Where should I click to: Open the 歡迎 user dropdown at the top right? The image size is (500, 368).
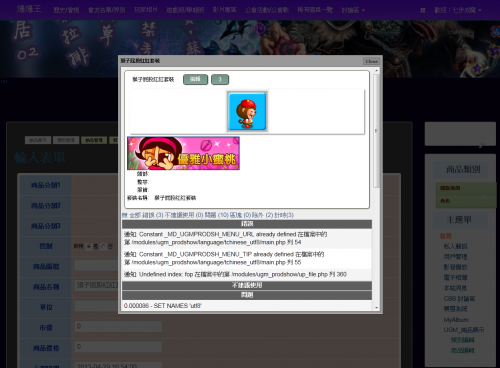[458, 10]
